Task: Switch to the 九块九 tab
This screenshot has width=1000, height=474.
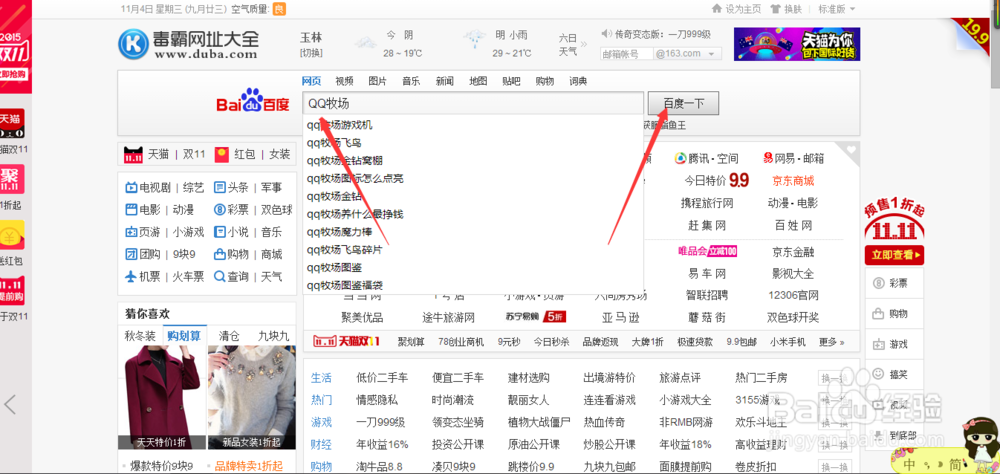Action: pos(274,336)
